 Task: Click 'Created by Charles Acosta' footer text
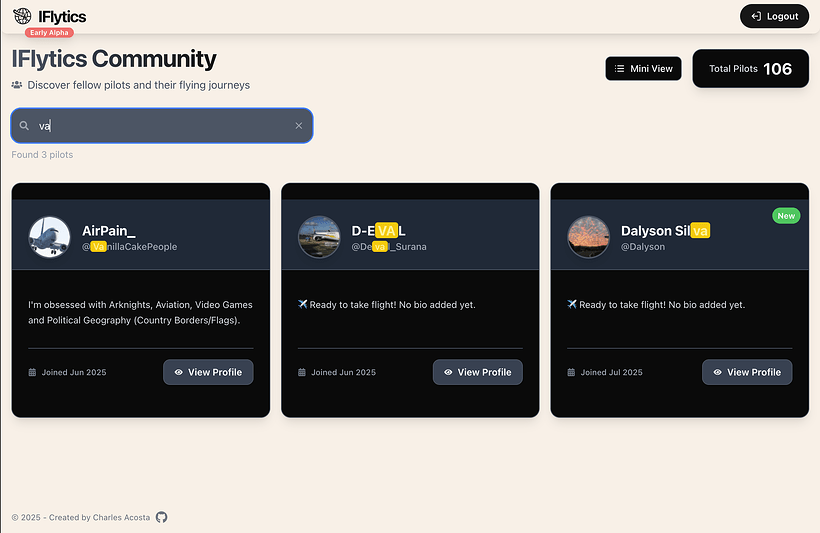coord(99,517)
